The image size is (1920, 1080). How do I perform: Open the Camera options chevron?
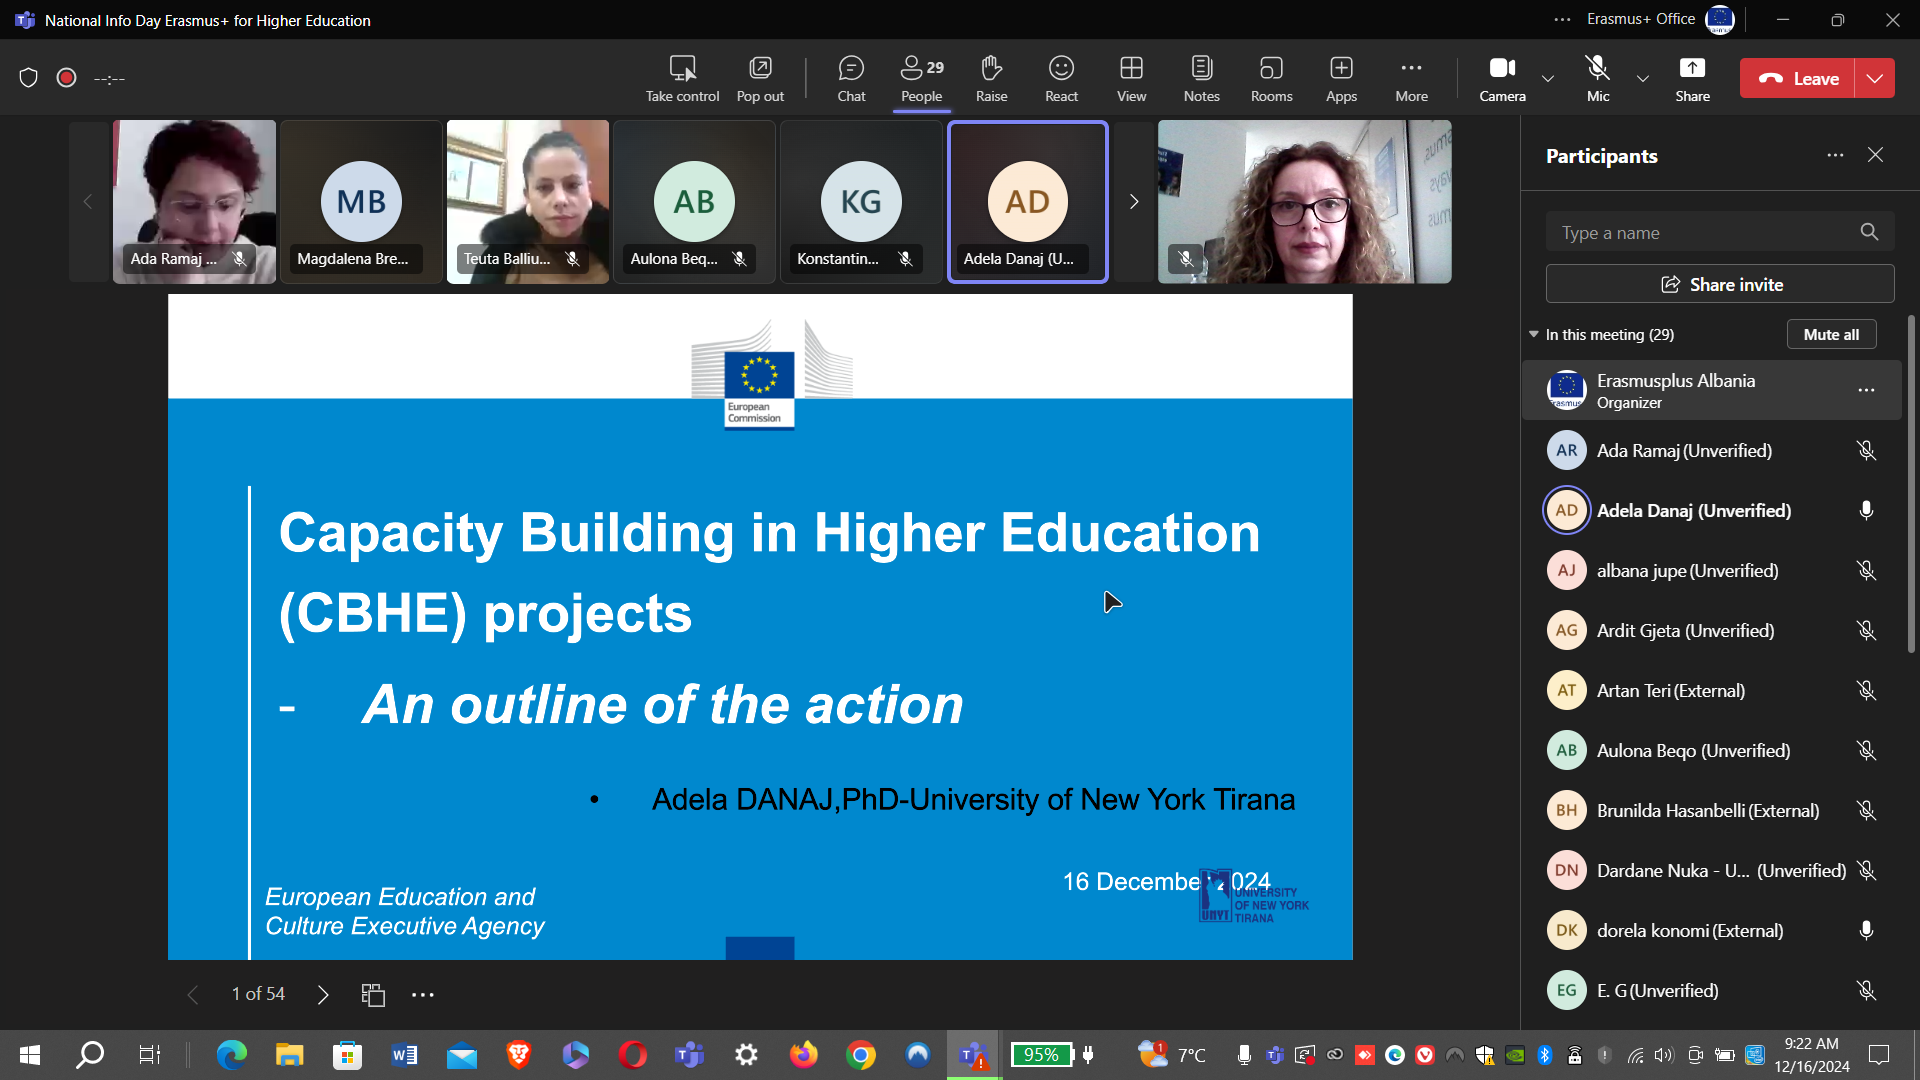[x=1548, y=78]
